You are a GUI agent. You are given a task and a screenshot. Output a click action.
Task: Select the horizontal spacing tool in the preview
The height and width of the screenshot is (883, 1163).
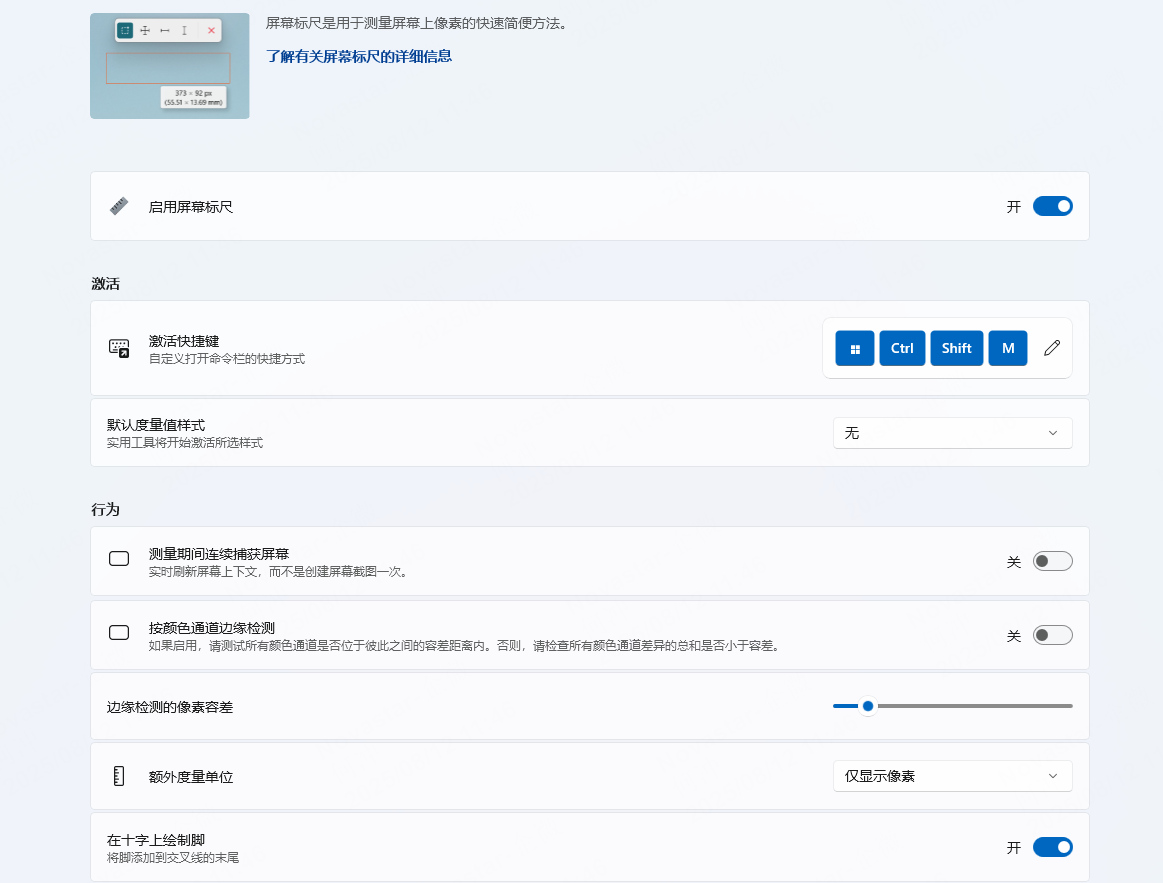pyautogui.click(x=164, y=30)
